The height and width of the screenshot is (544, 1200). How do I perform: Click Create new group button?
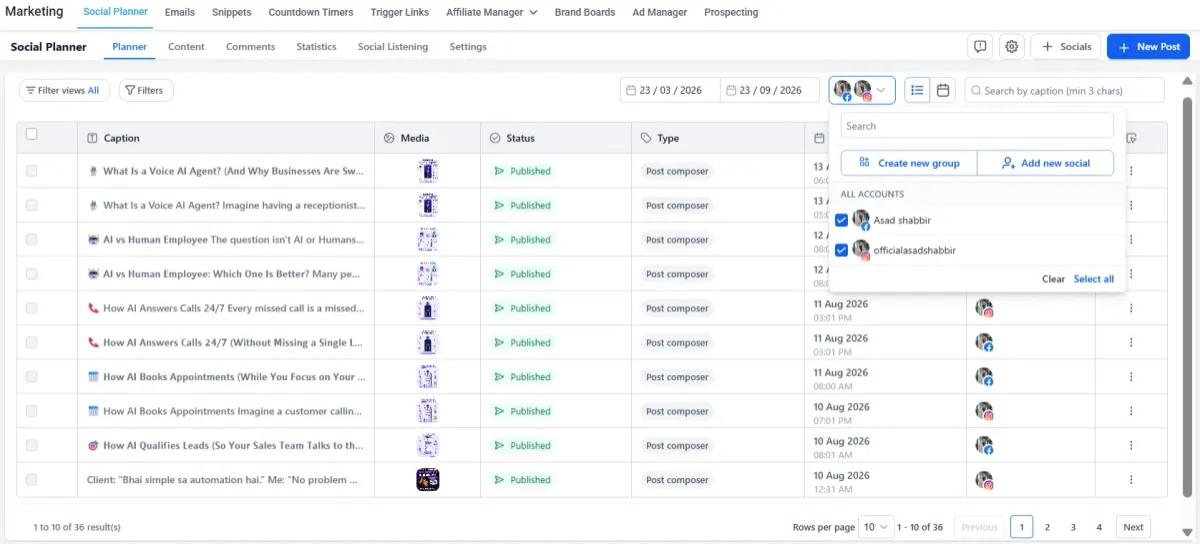pos(908,163)
